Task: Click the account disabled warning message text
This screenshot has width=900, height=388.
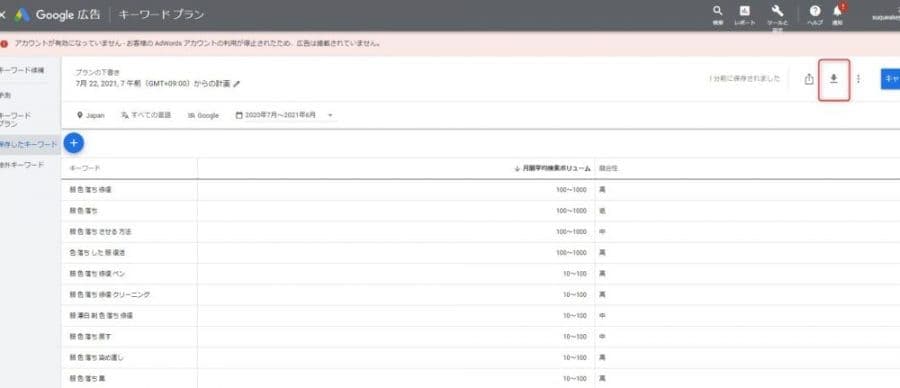Action: (199, 44)
